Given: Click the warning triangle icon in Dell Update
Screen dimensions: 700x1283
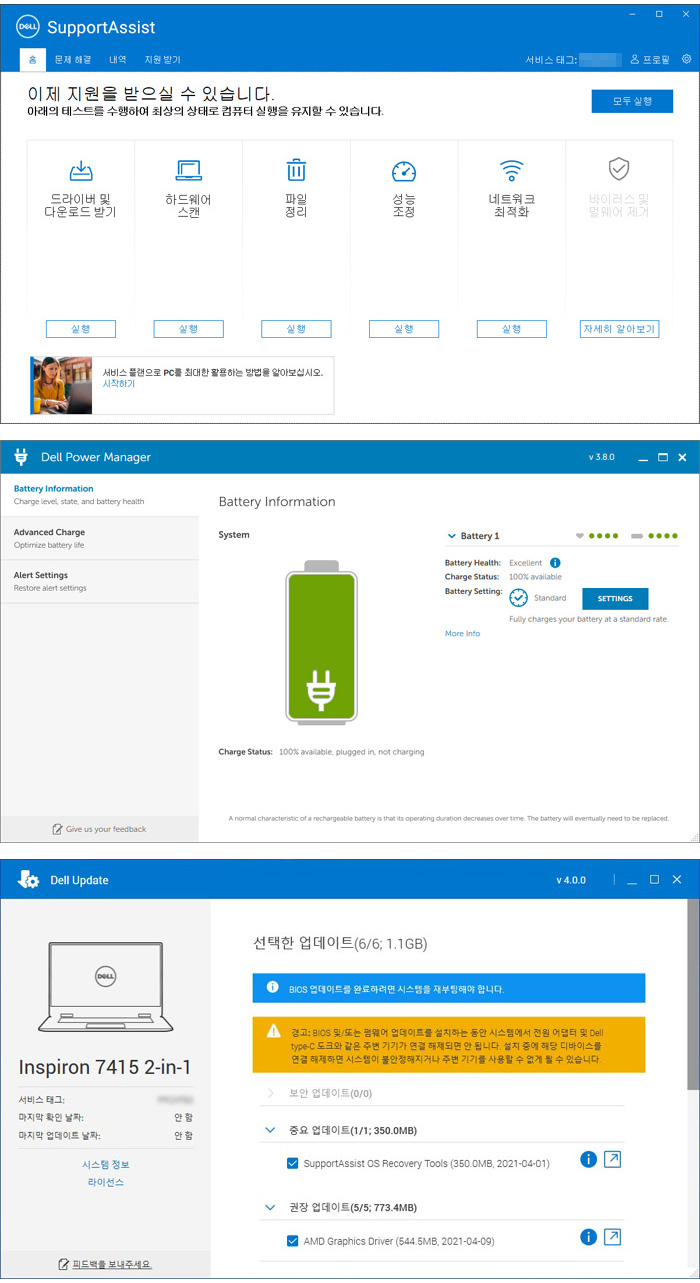Looking at the screenshot, I should click(x=274, y=1030).
